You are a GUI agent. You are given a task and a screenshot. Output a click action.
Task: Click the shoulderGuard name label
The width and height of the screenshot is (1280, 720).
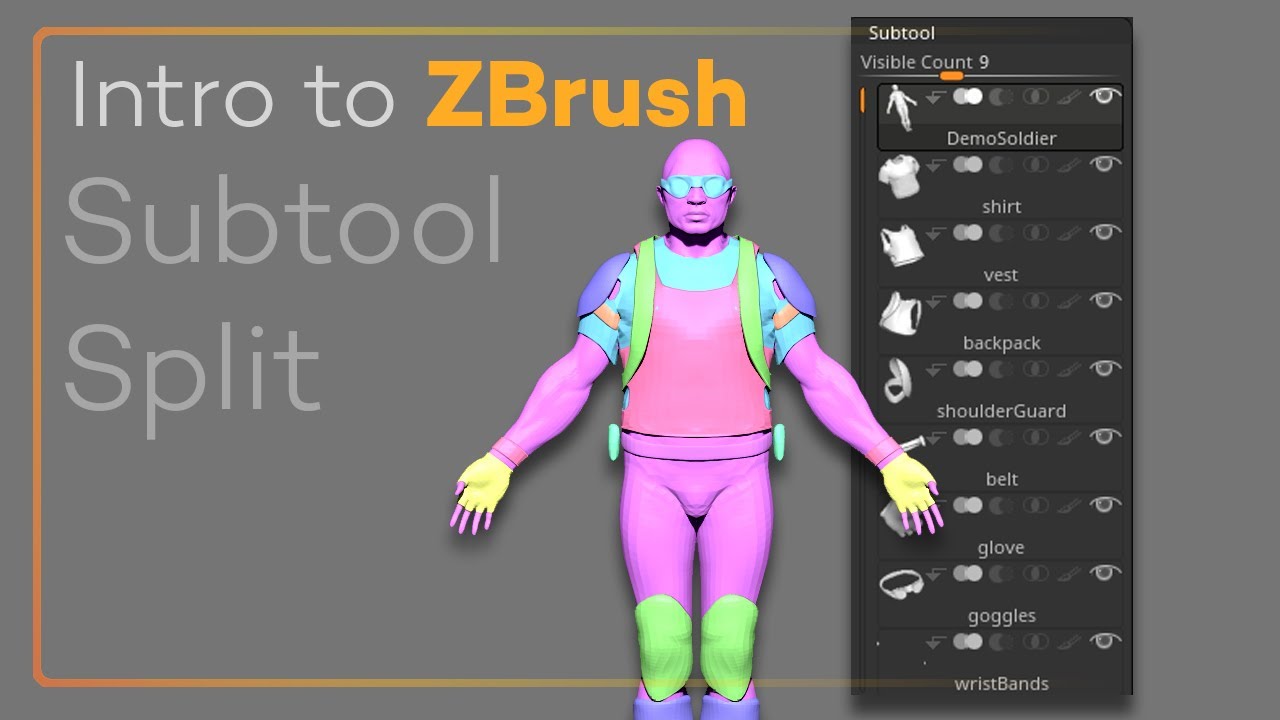tap(1001, 411)
